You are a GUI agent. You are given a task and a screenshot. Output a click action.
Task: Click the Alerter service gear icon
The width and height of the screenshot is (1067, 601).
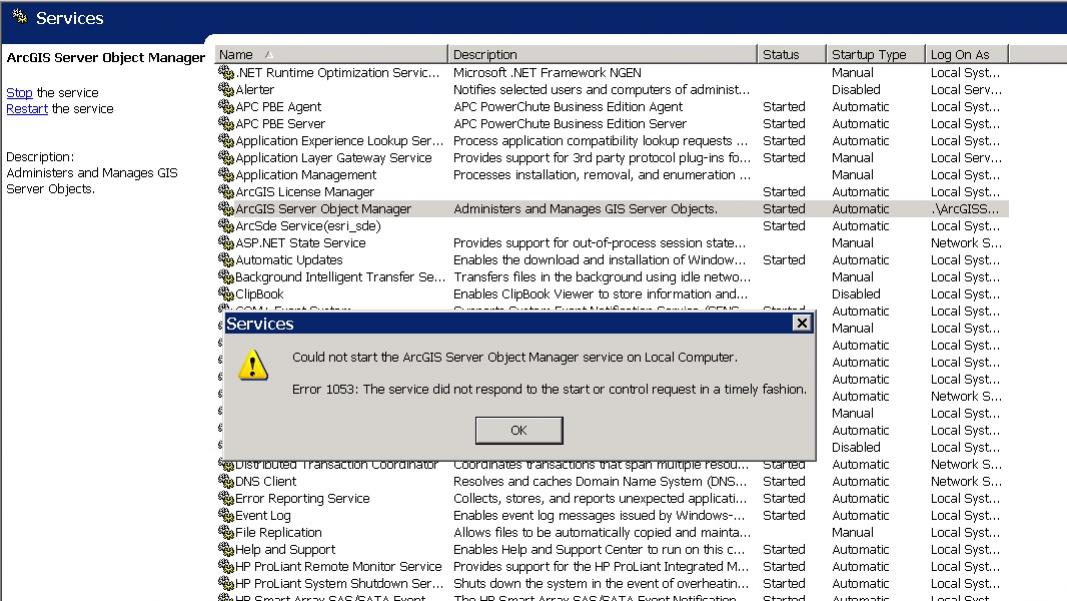tap(226, 89)
